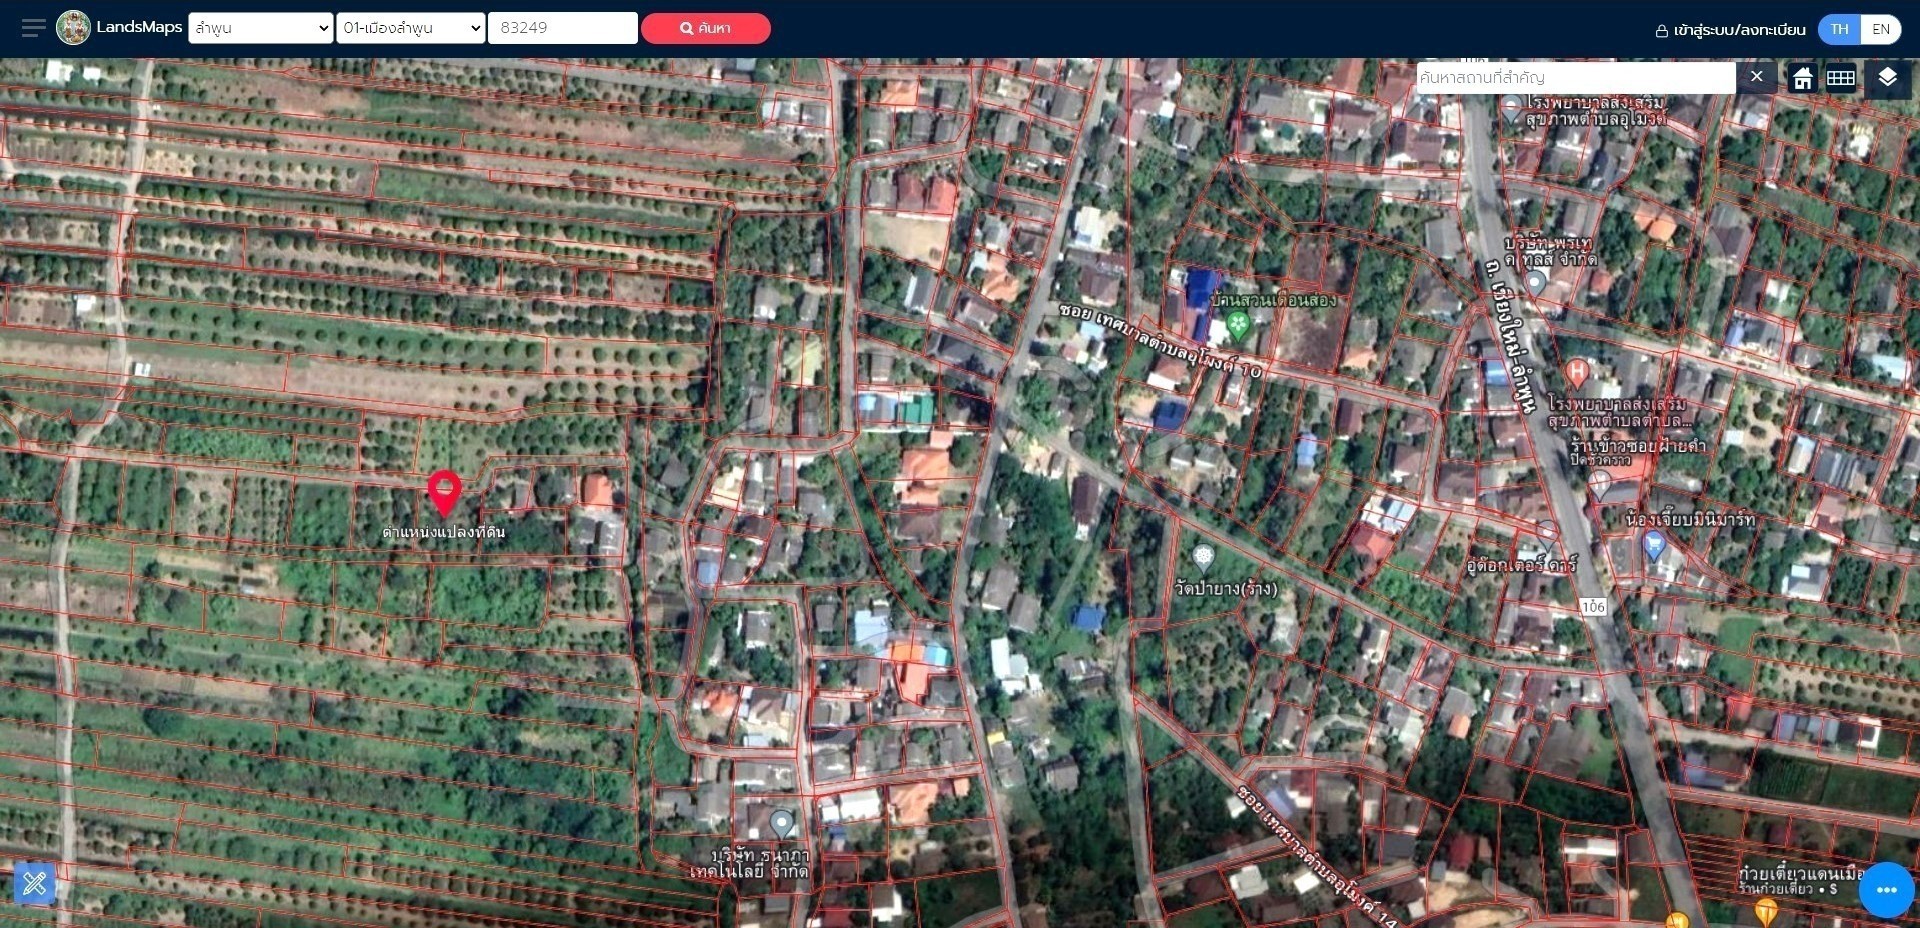
Task: Open the hamburger menu beside LandsMaps logo
Action: click(33, 28)
